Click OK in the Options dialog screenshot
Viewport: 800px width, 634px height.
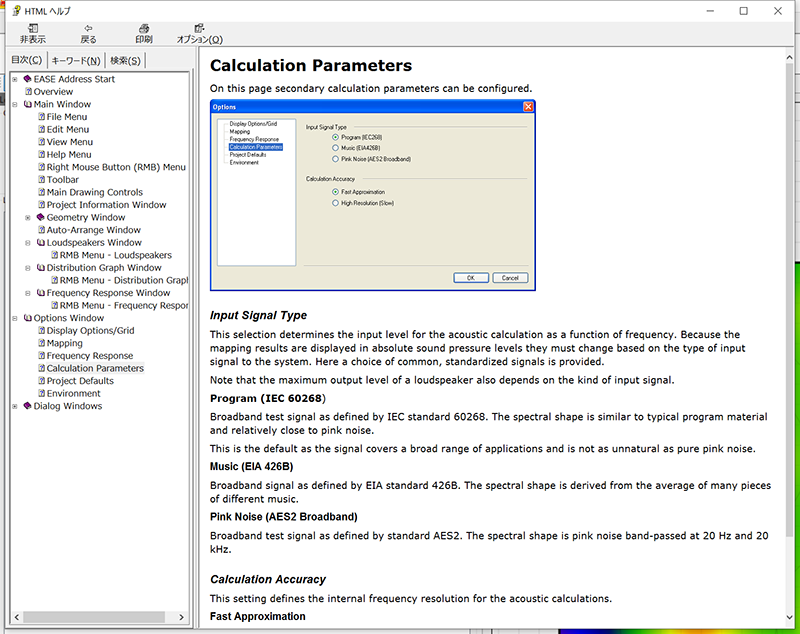(471, 278)
